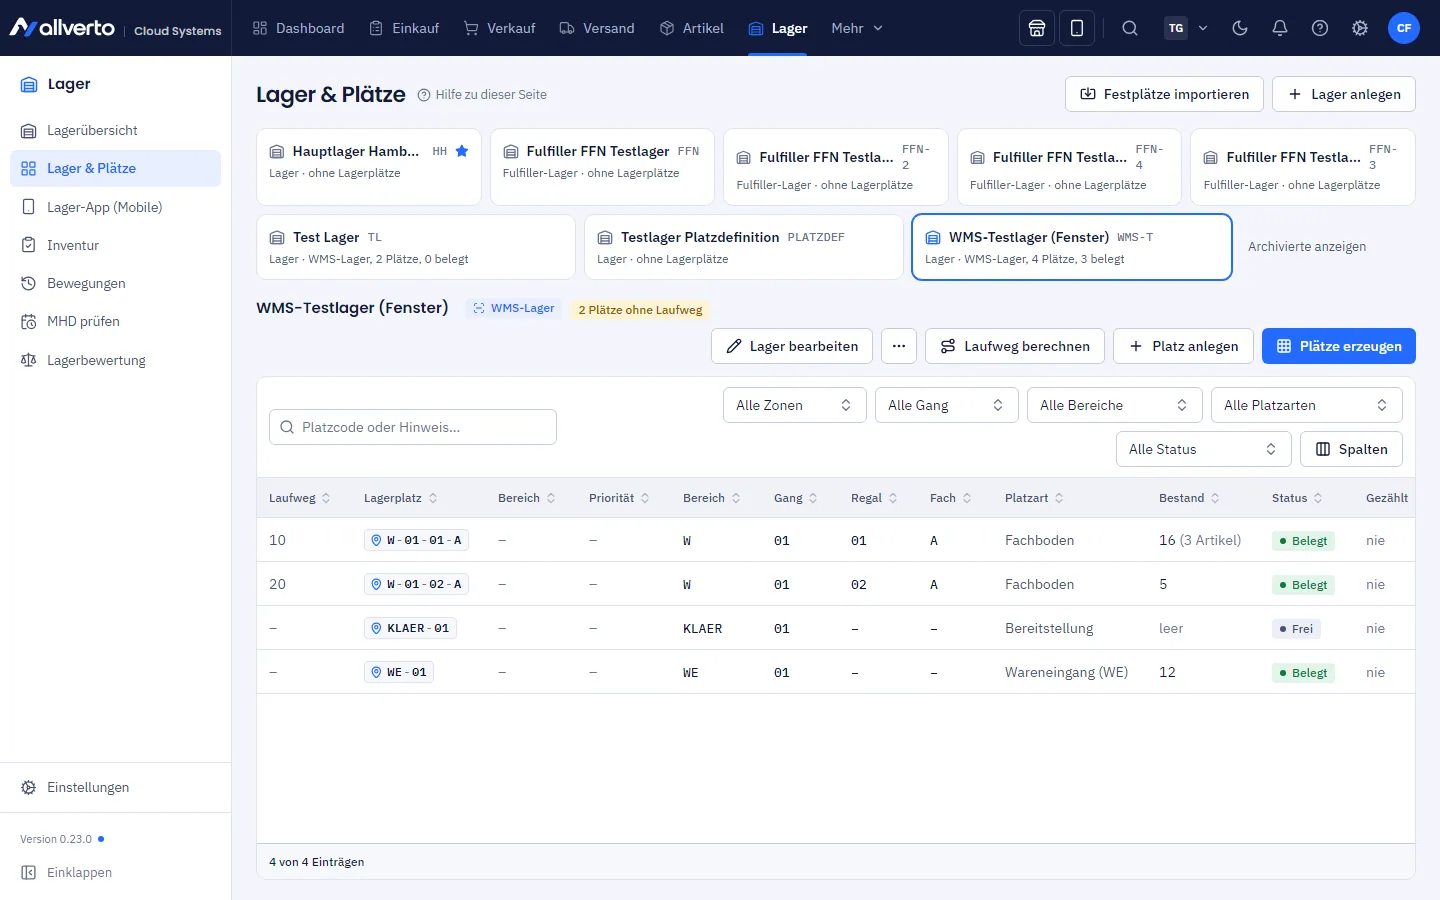
Task: Open the store/POS icon in top bar
Action: [1037, 28]
